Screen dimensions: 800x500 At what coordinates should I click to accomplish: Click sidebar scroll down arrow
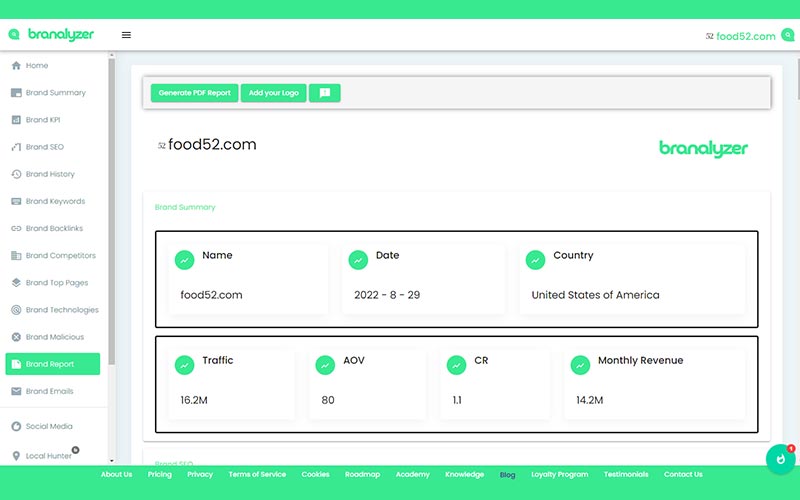[112, 461]
